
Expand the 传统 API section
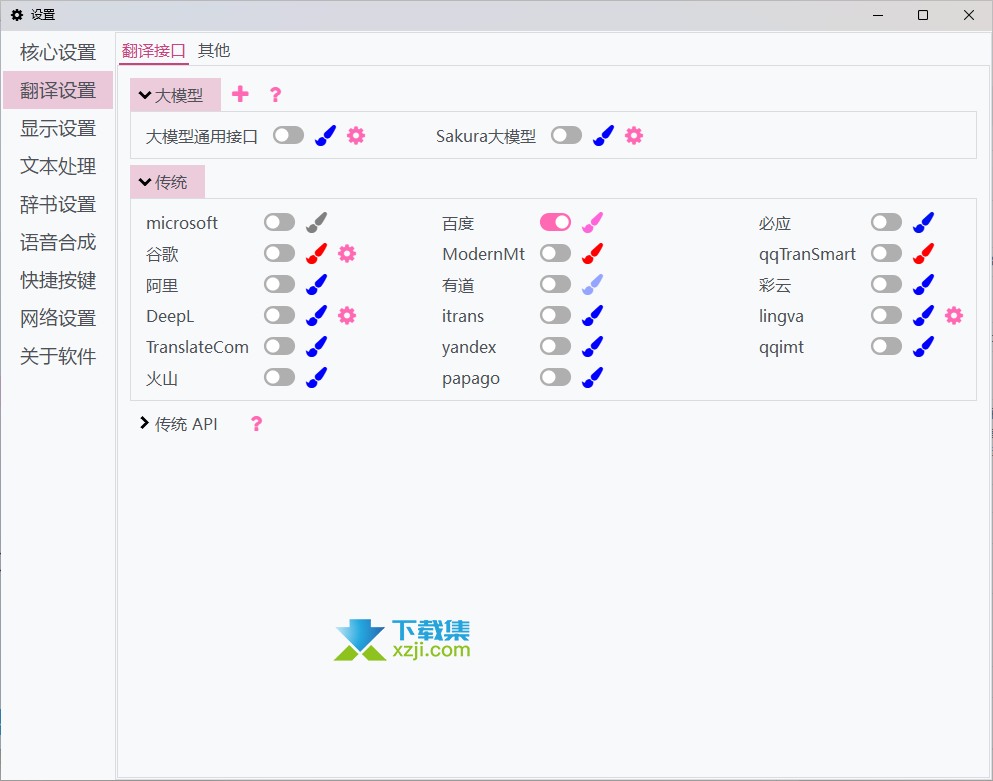click(x=178, y=424)
